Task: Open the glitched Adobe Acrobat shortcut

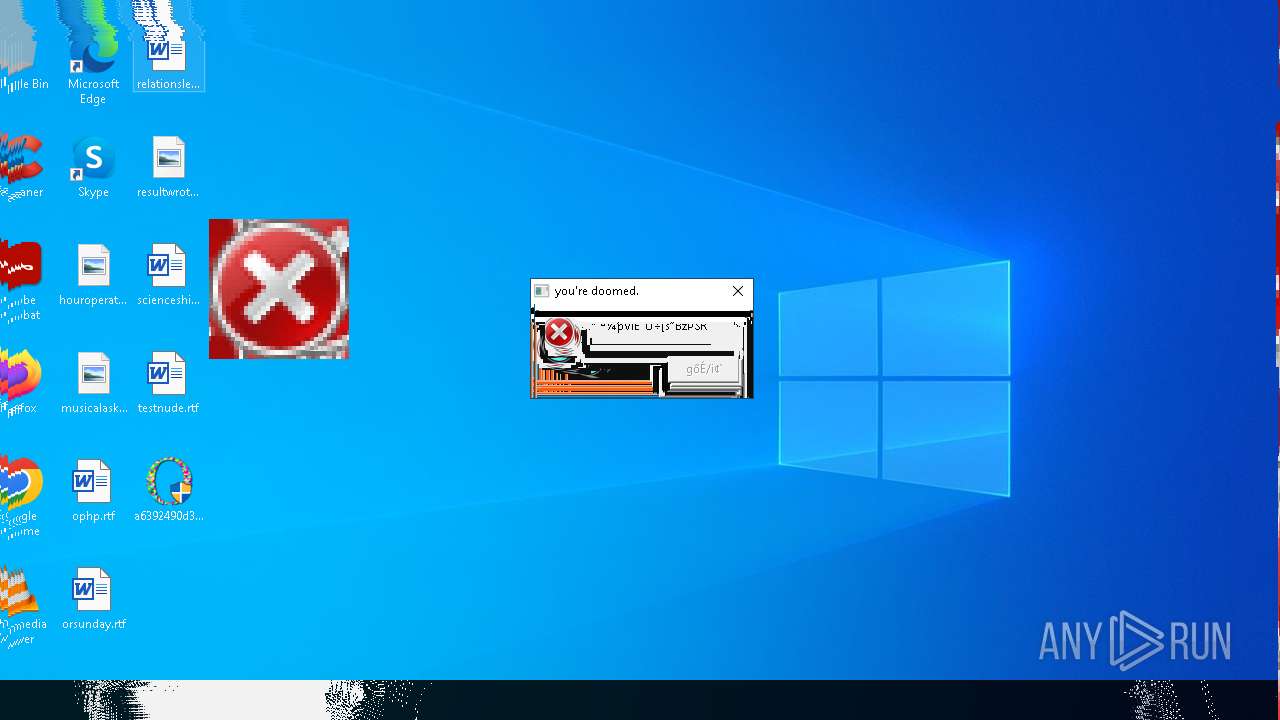Action: click(22, 280)
